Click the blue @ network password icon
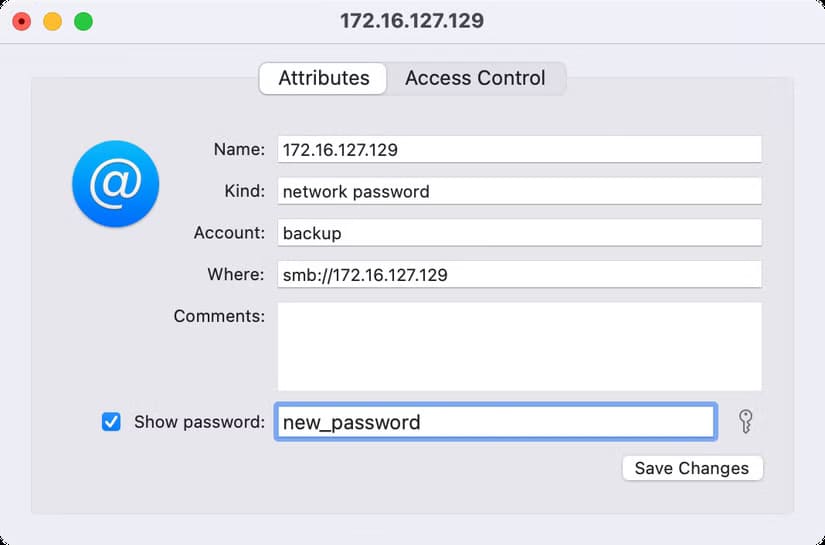 pos(115,184)
